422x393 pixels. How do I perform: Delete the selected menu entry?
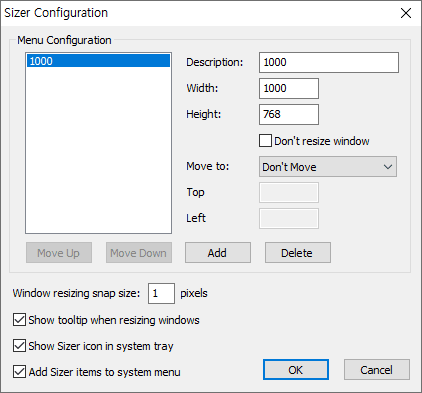pyautogui.click(x=298, y=253)
